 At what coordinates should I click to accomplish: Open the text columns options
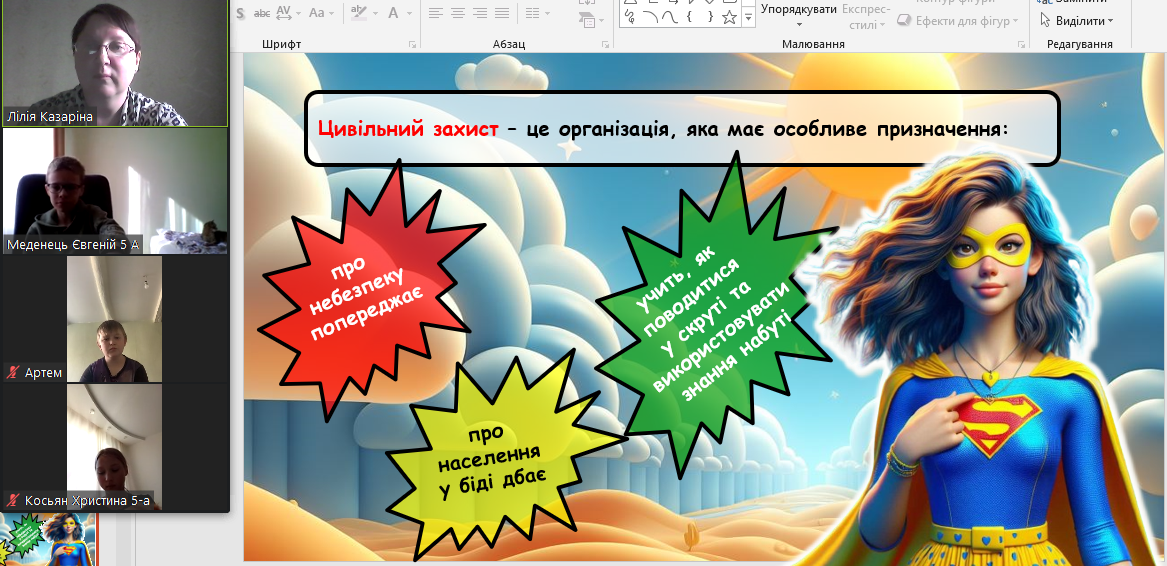pyautogui.click(x=531, y=13)
